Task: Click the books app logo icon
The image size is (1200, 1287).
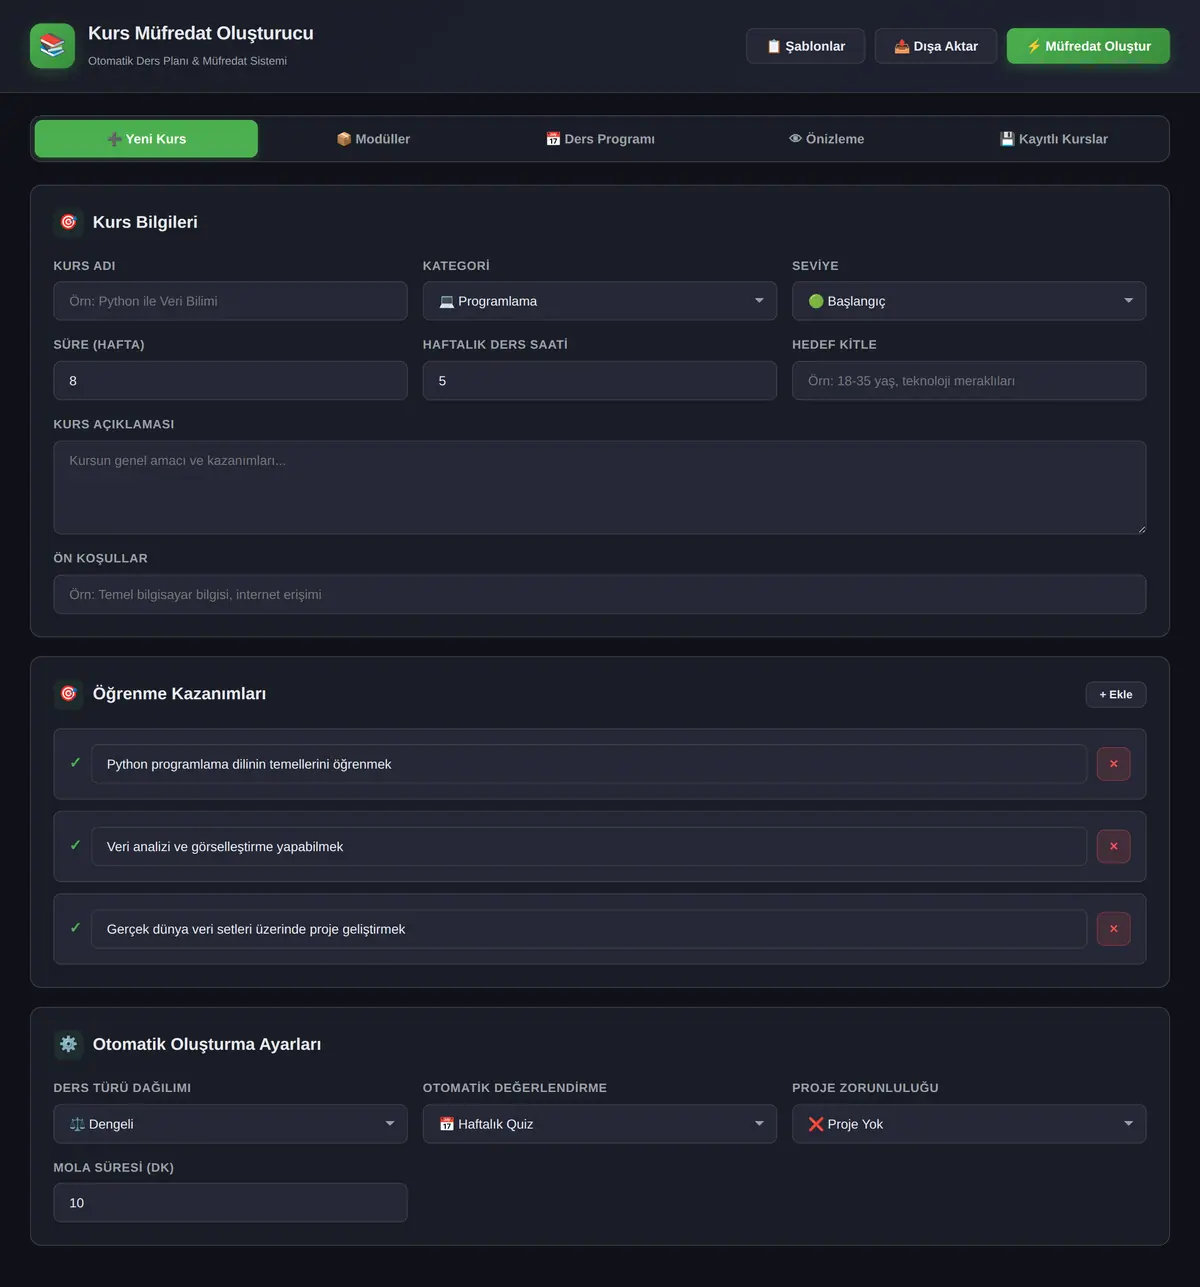Action: (x=52, y=46)
